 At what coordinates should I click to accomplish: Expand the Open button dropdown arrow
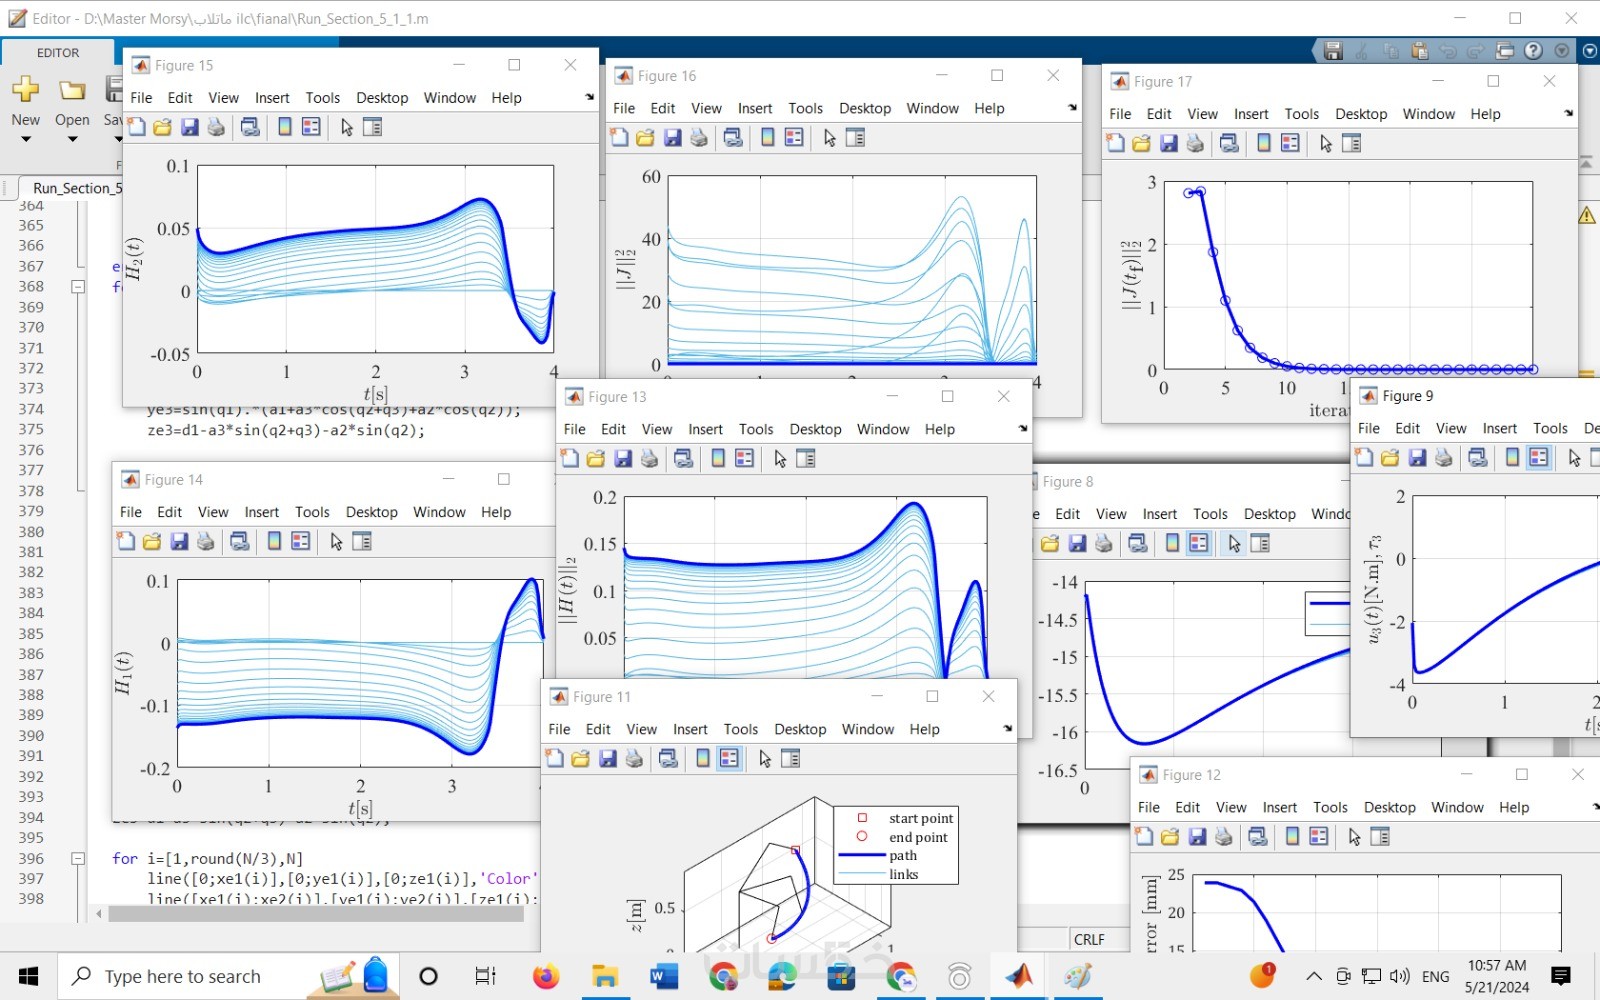coord(72,139)
